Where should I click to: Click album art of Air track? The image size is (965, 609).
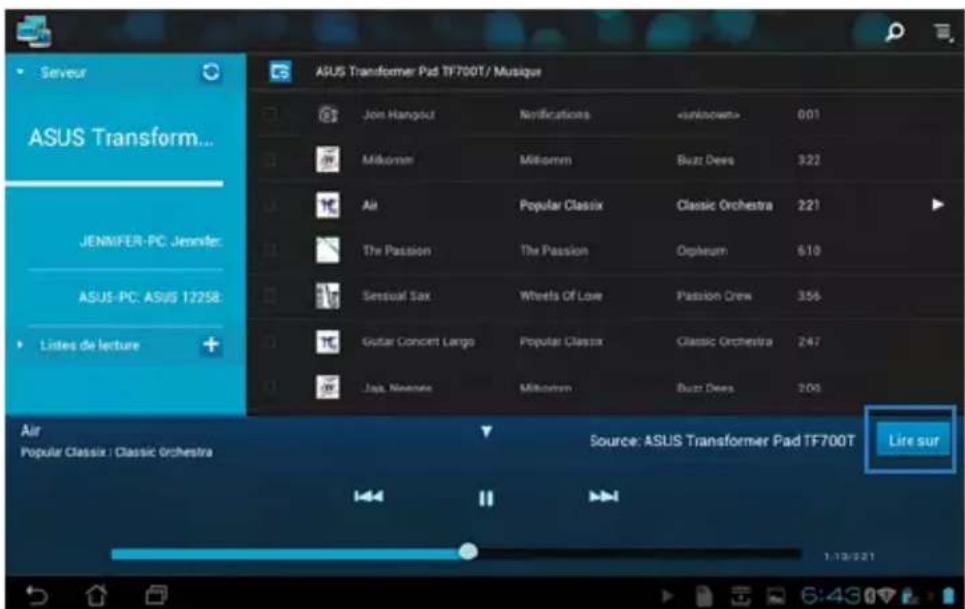pyautogui.click(x=327, y=205)
